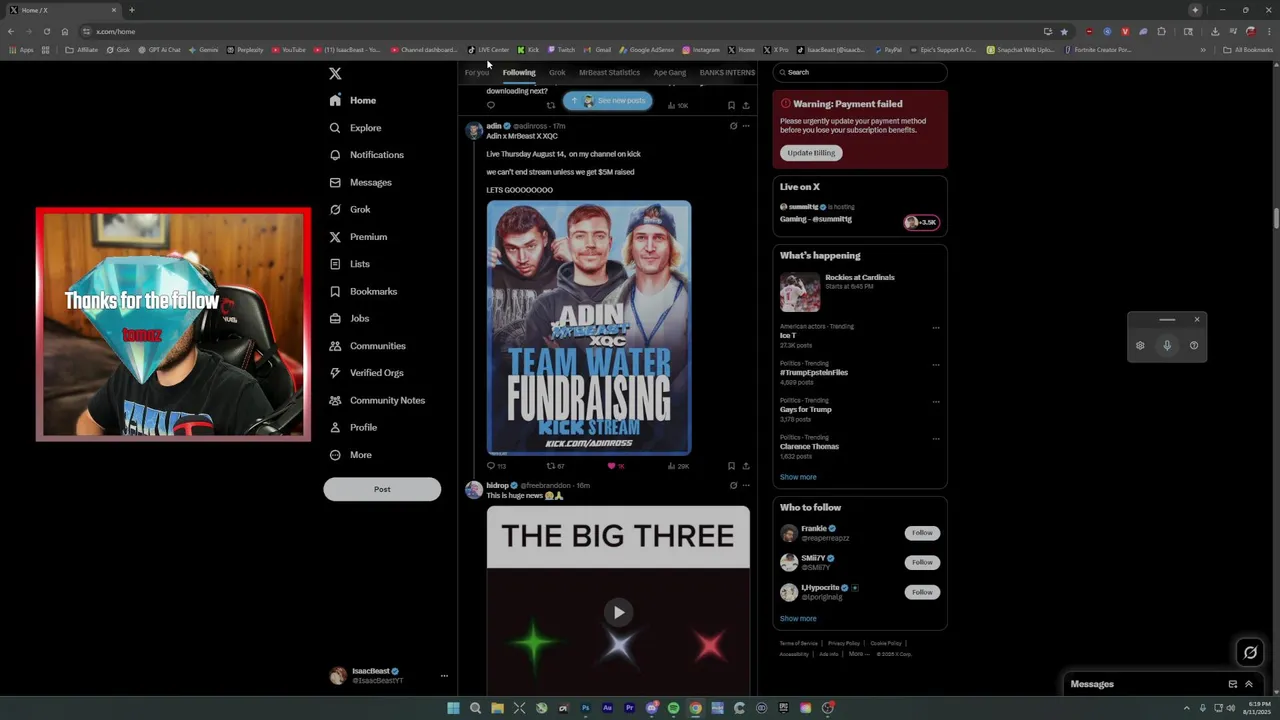Click Show more under Who to follow
Screen dimensions: 1280x720
pos(798,618)
